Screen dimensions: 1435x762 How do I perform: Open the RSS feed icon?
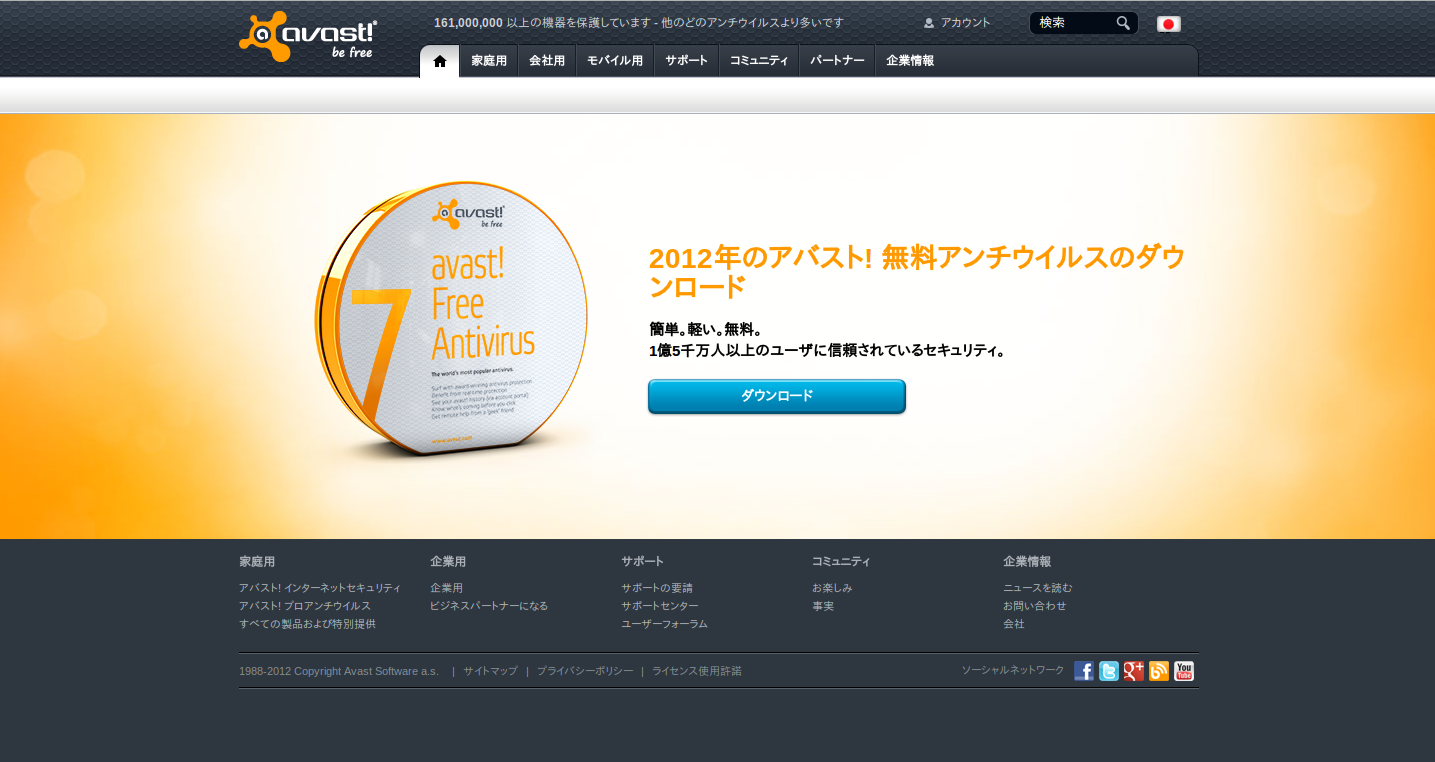(x=1159, y=671)
